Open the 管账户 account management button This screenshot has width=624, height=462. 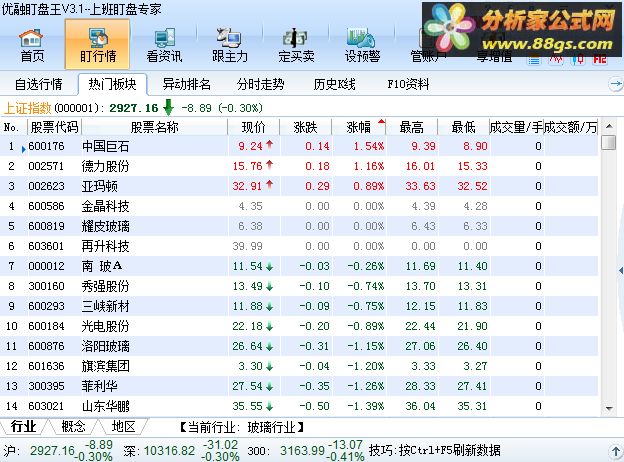coord(428,57)
